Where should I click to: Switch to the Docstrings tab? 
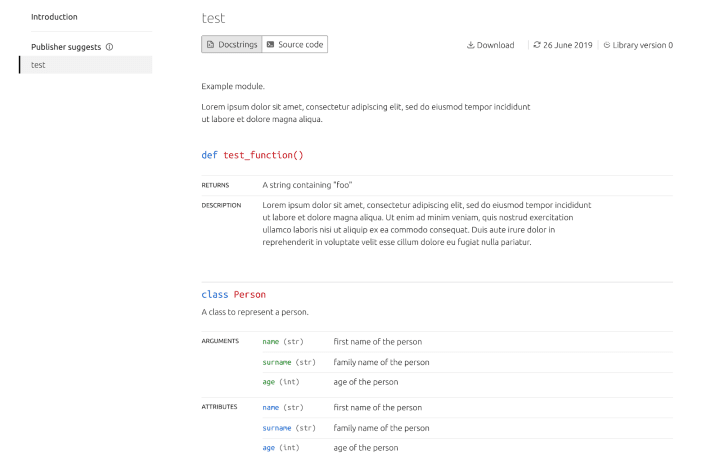[230, 45]
